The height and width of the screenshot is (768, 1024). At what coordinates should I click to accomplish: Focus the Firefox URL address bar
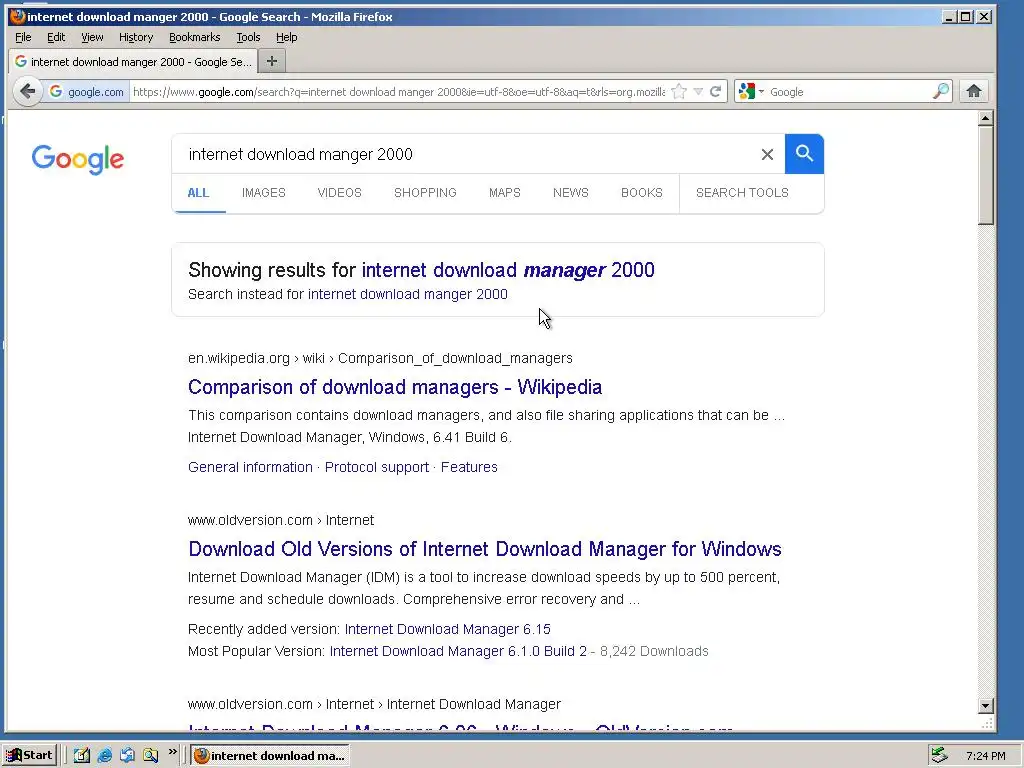click(398, 91)
